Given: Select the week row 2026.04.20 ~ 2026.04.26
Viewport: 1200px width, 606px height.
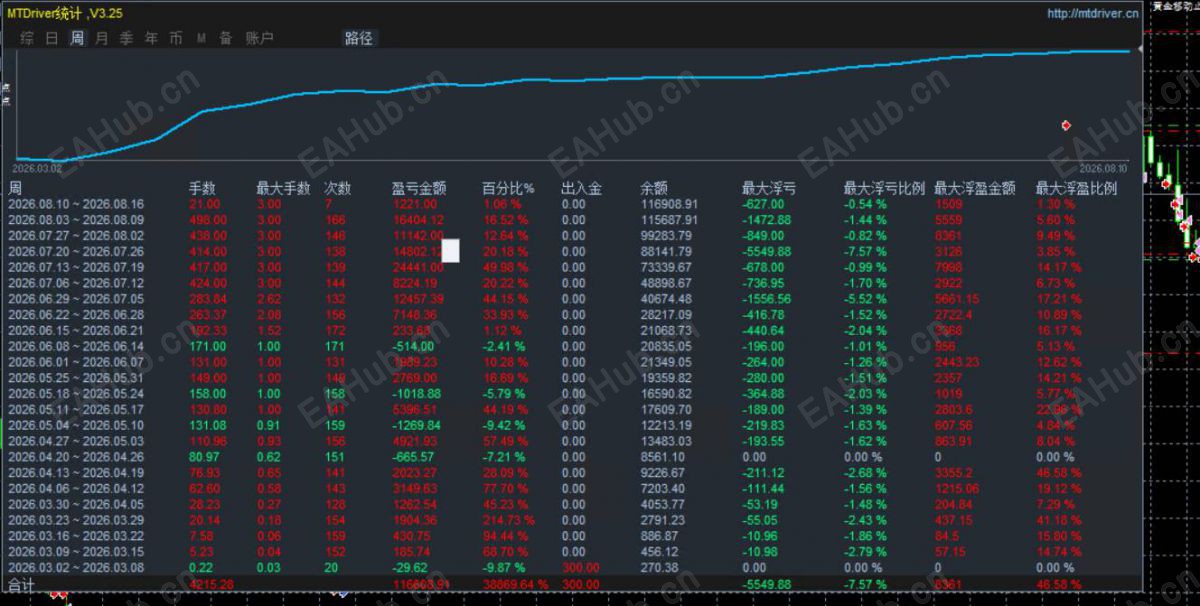Looking at the screenshot, I should click(x=572, y=457).
